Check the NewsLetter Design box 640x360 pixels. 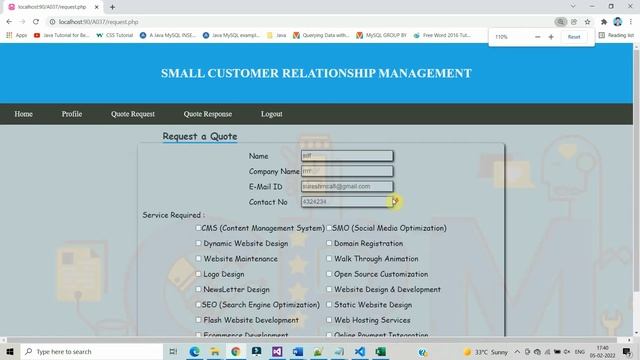click(198, 289)
